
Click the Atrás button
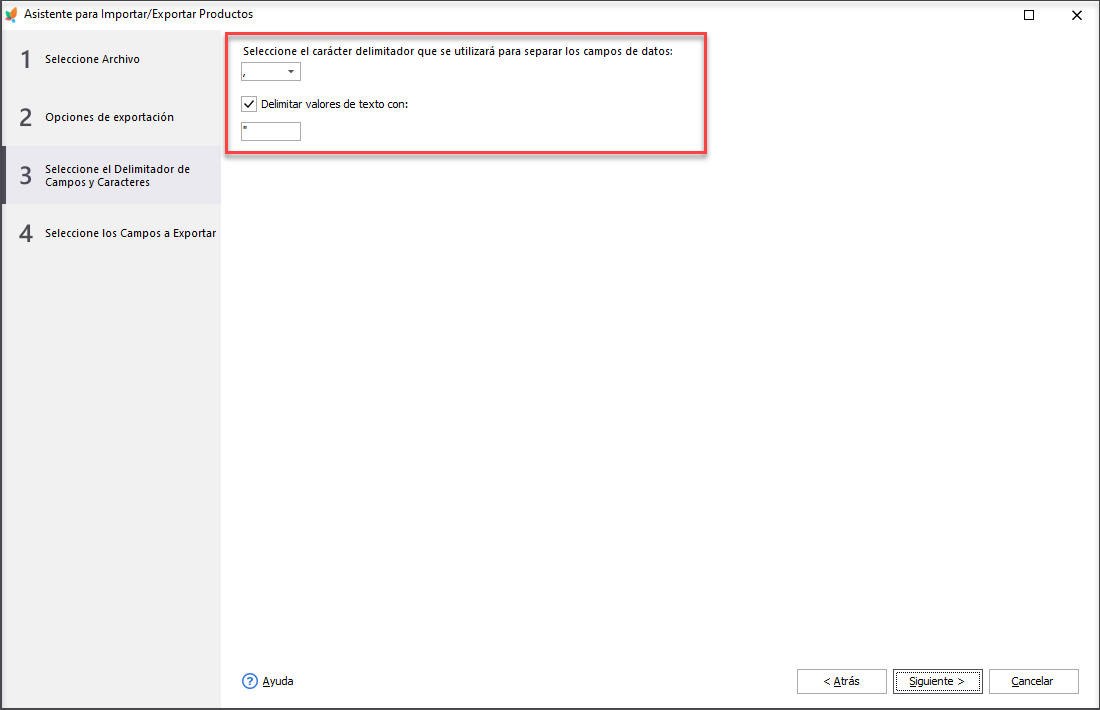click(841, 681)
